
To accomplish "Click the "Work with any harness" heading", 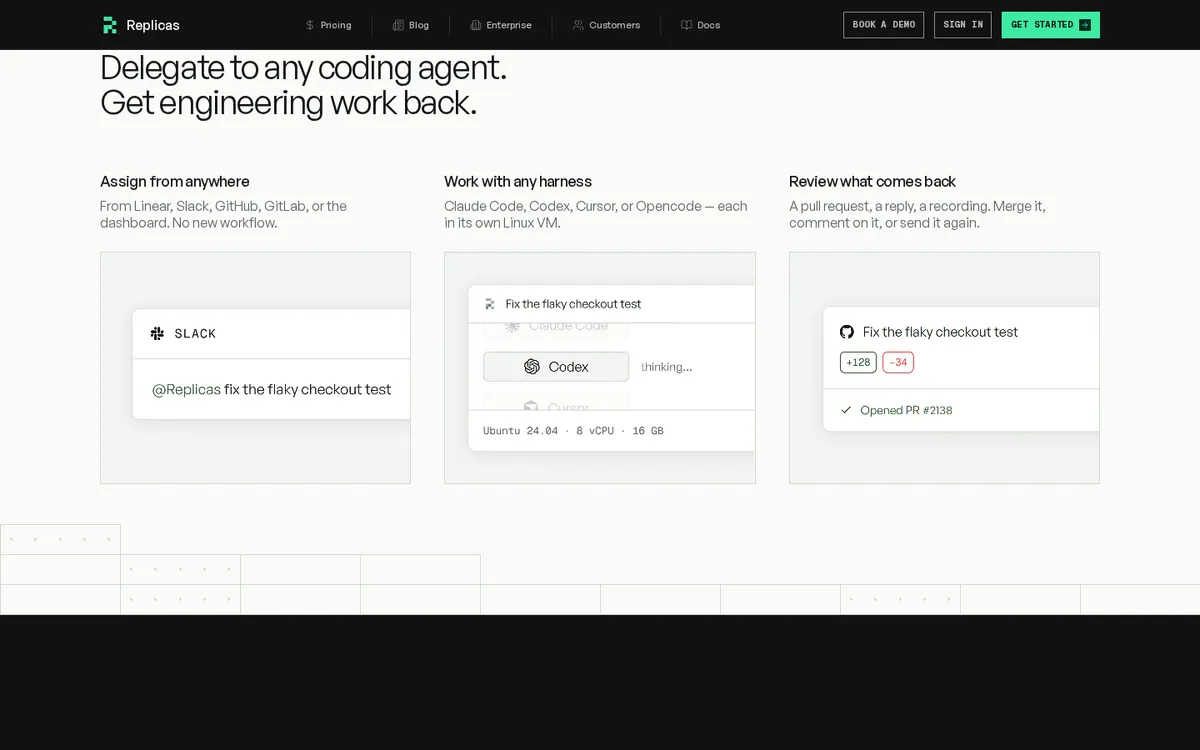I will 518,182.
